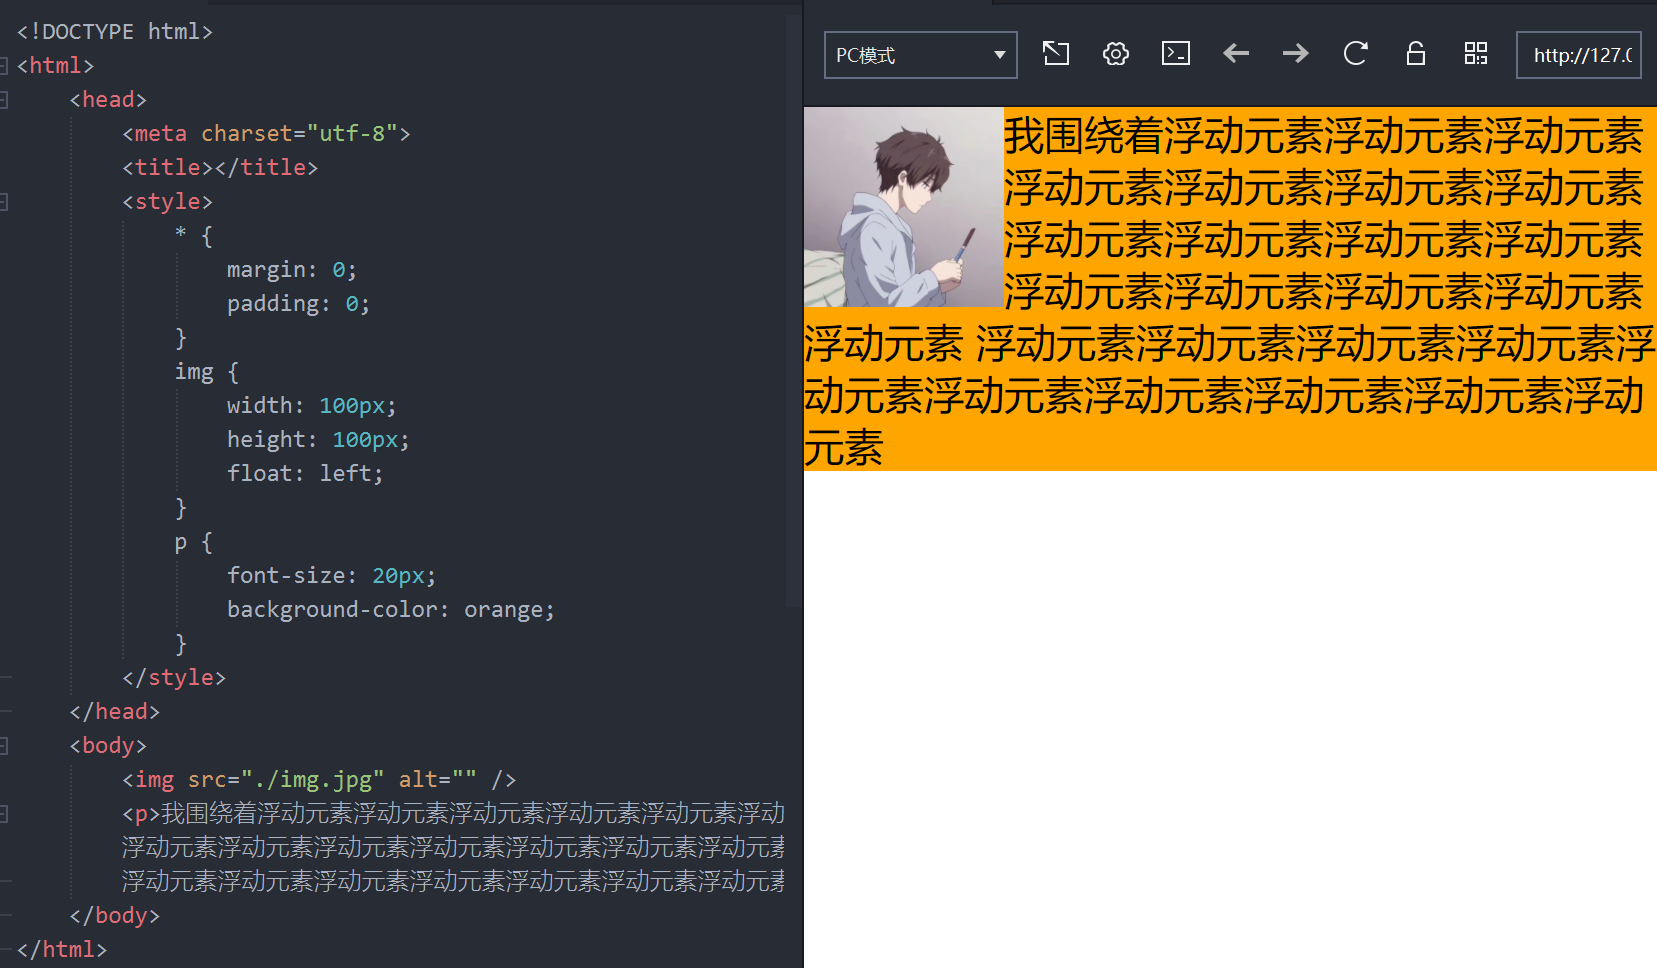Image resolution: width=1657 pixels, height=968 pixels.
Task: Click the floated anime boy image
Action: [904, 207]
